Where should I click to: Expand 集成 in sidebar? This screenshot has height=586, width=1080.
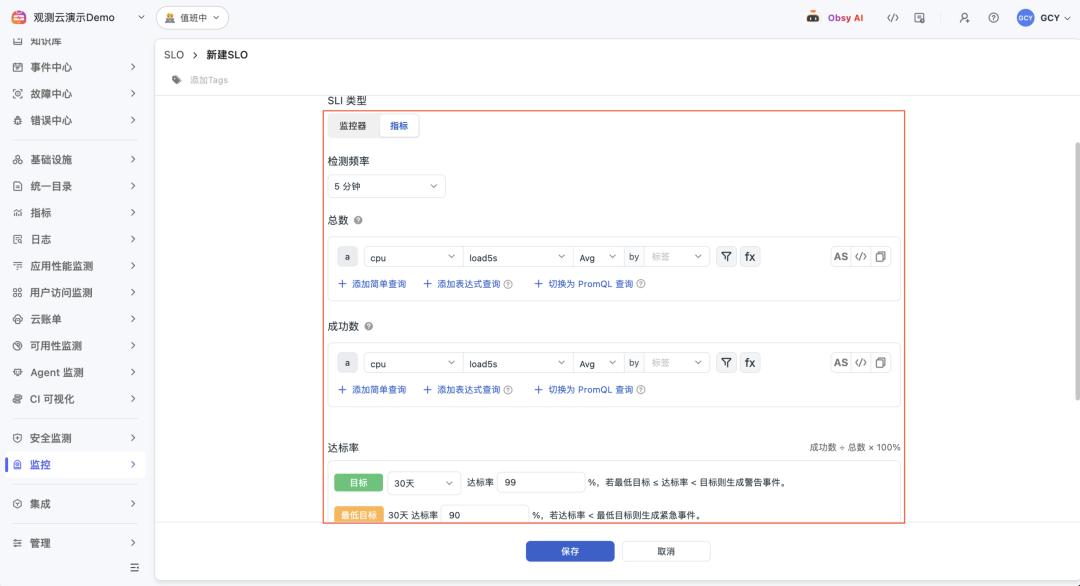pyautogui.click(x=74, y=504)
